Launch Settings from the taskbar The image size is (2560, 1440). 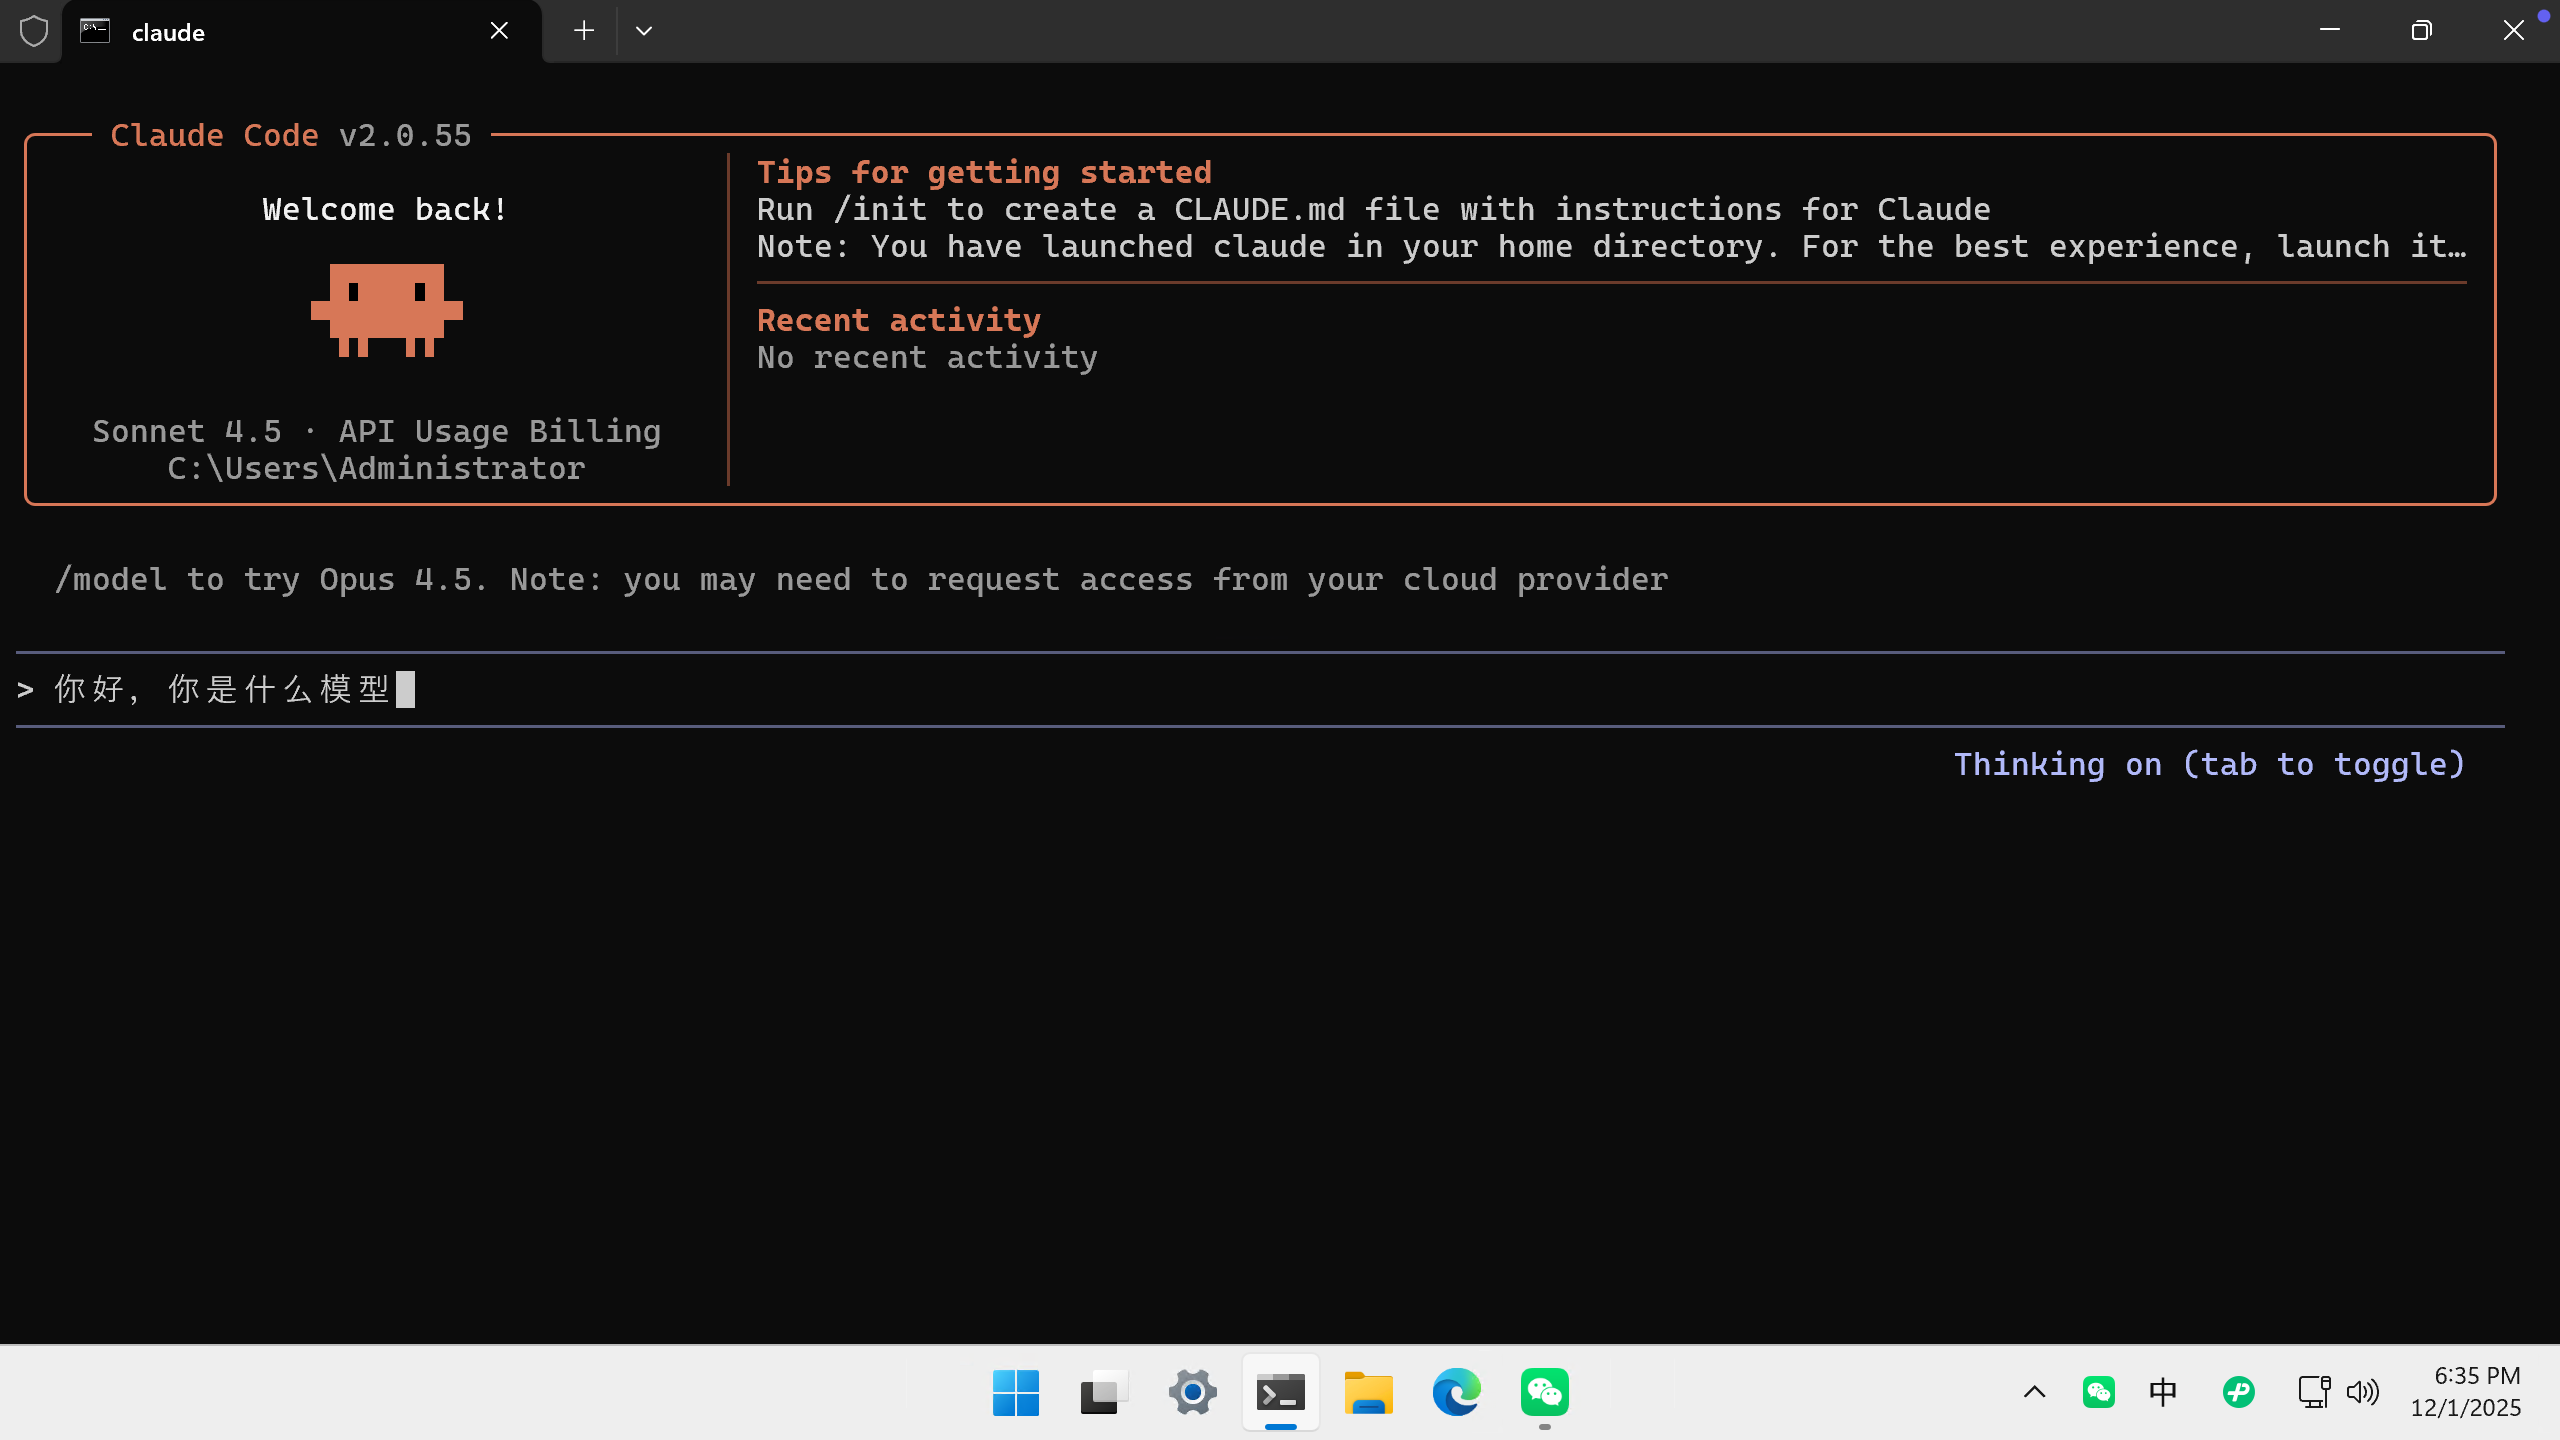coord(1192,1392)
